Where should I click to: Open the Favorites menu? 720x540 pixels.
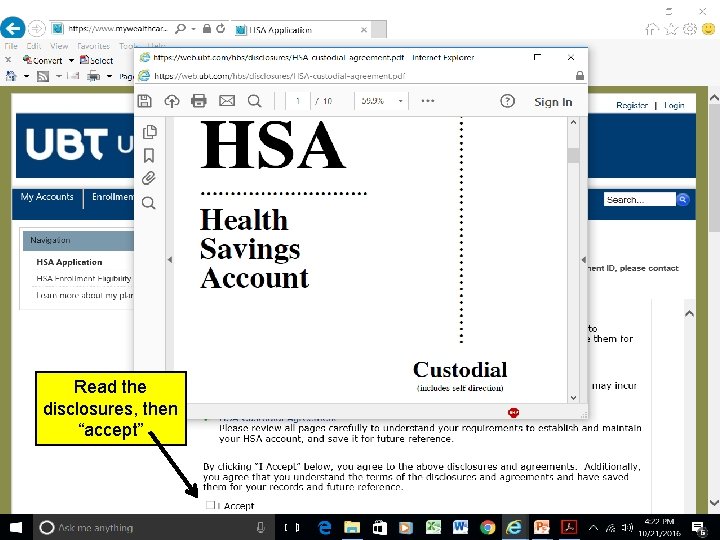pyautogui.click(x=93, y=46)
